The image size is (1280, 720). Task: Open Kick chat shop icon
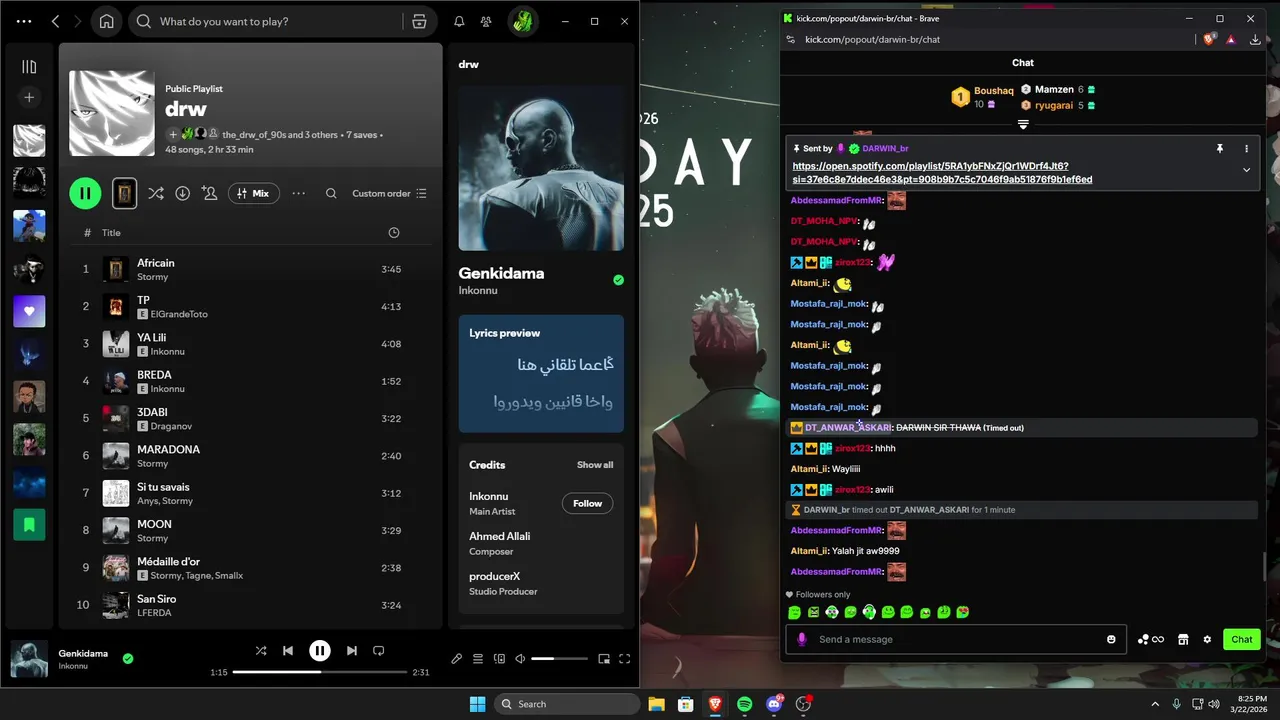coord(1183,639)
